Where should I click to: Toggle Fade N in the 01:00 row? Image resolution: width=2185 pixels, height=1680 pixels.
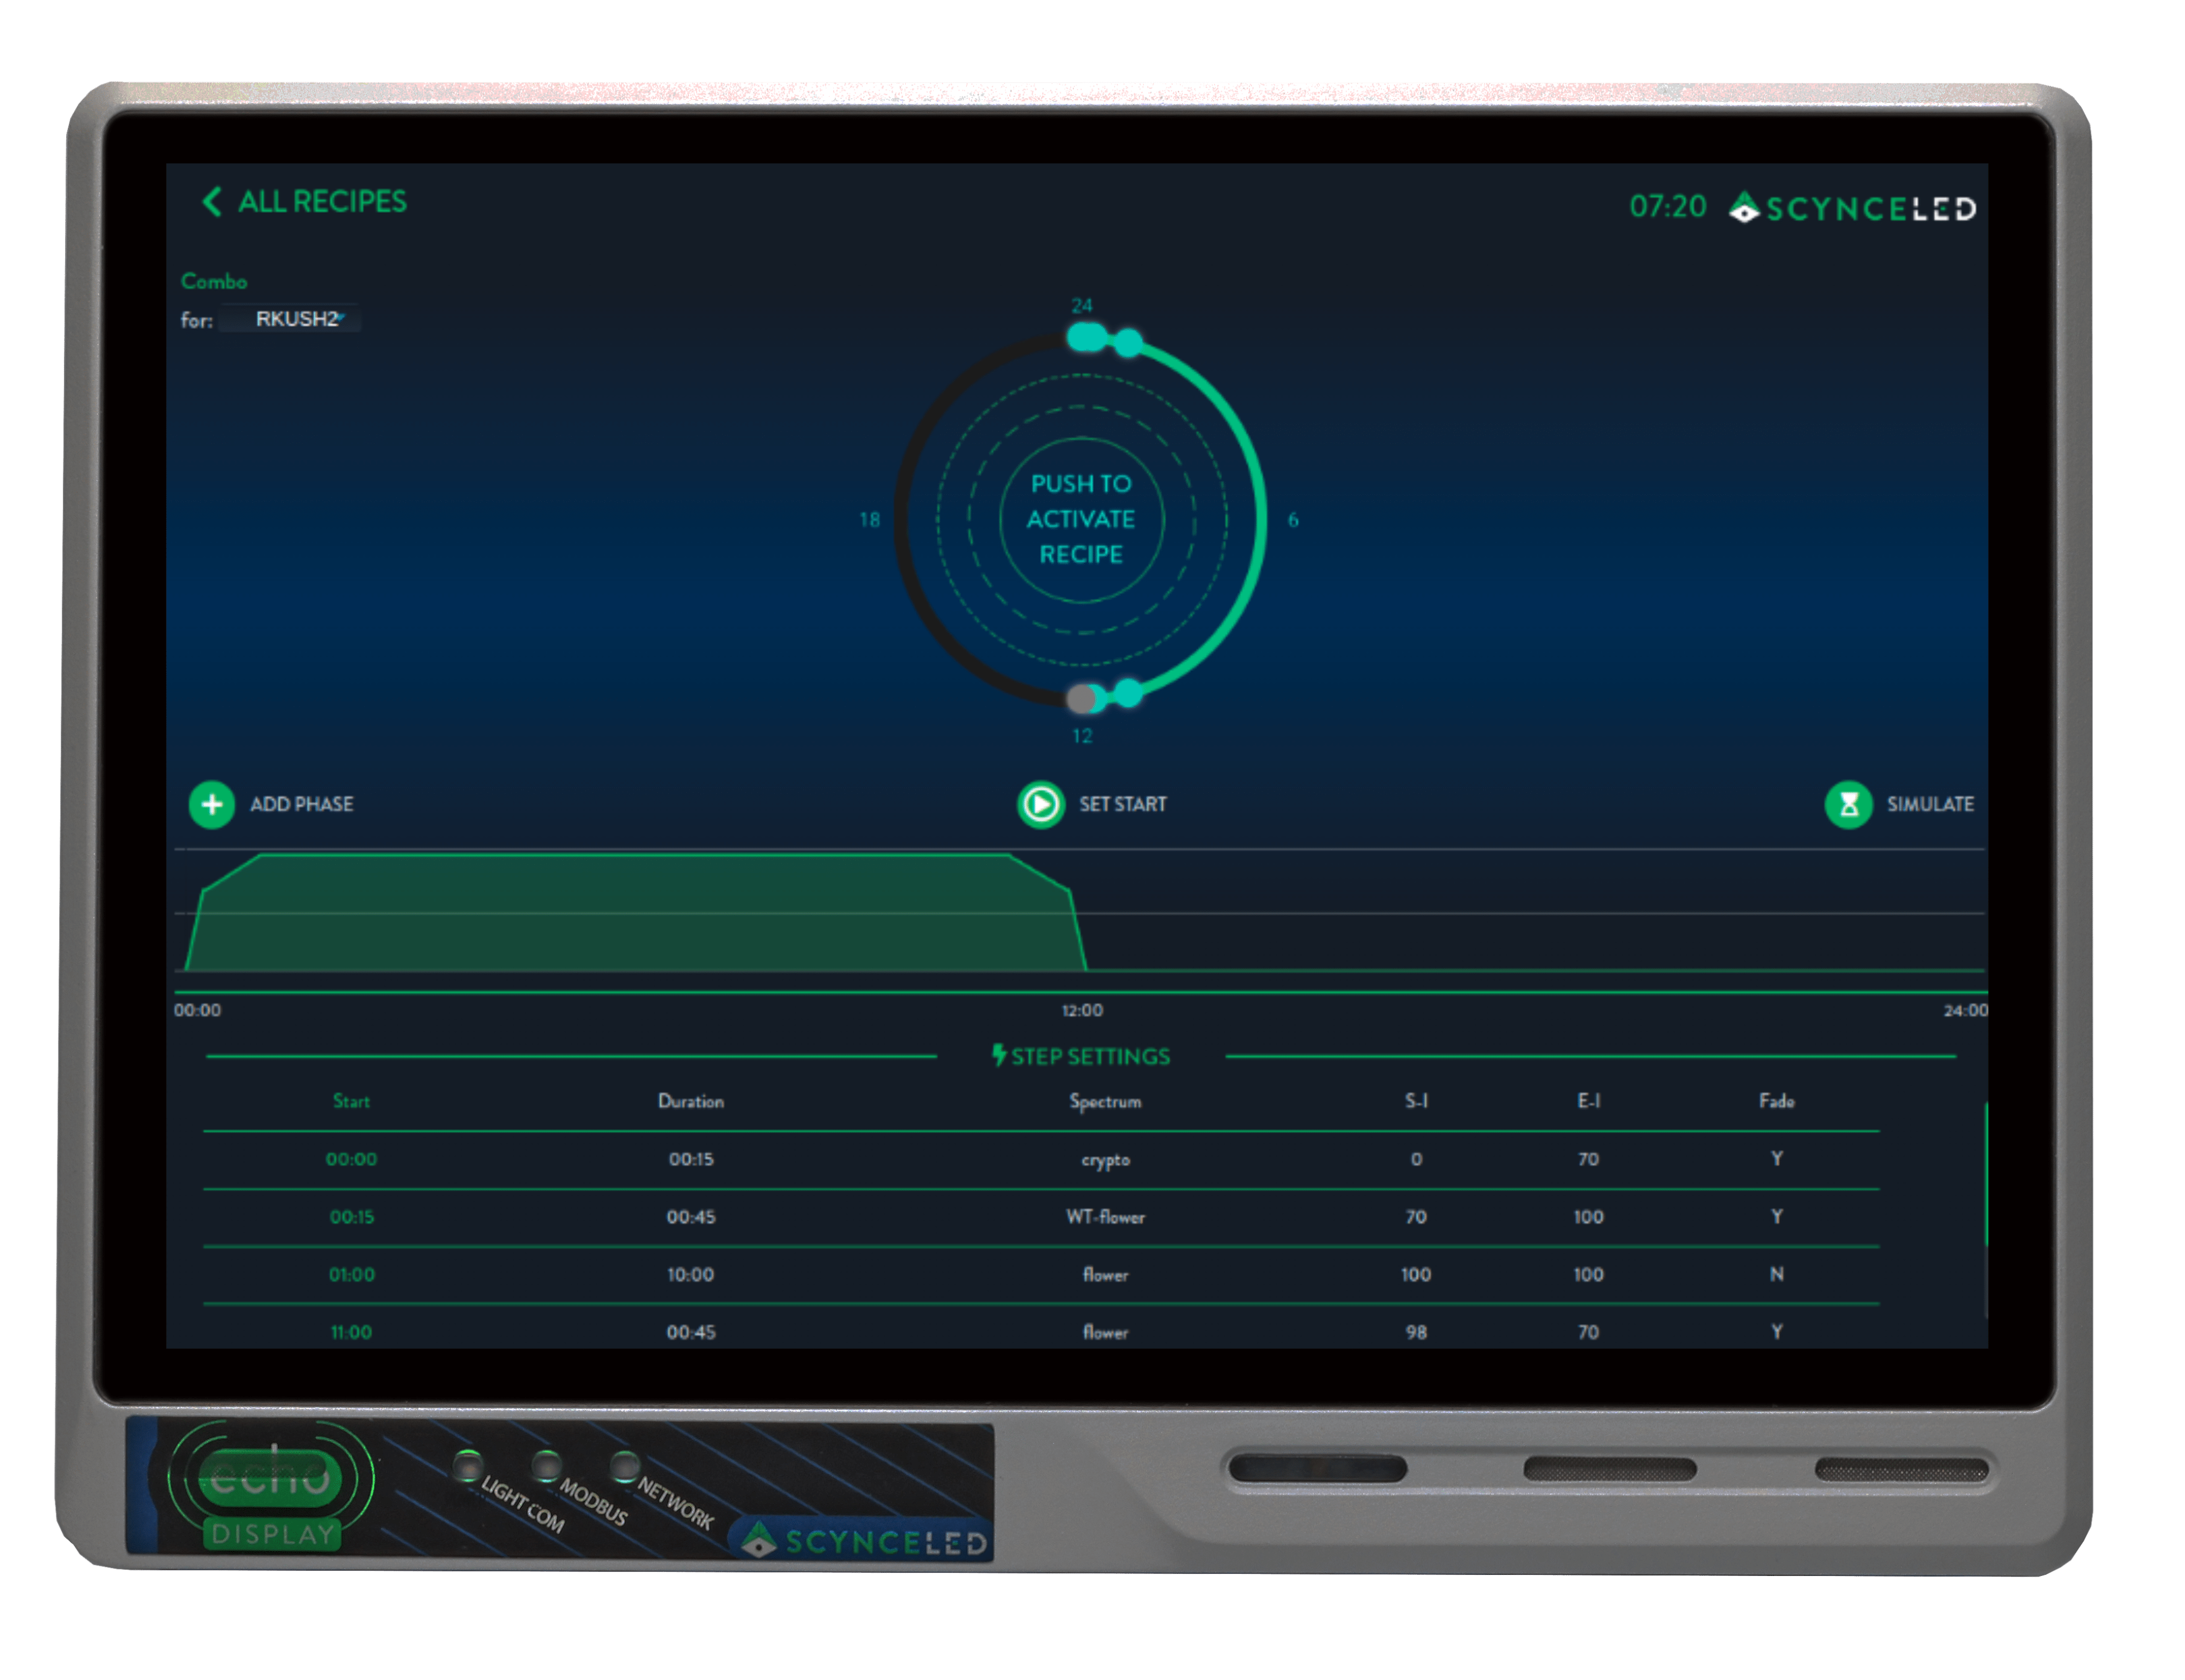point(1776,1274)
